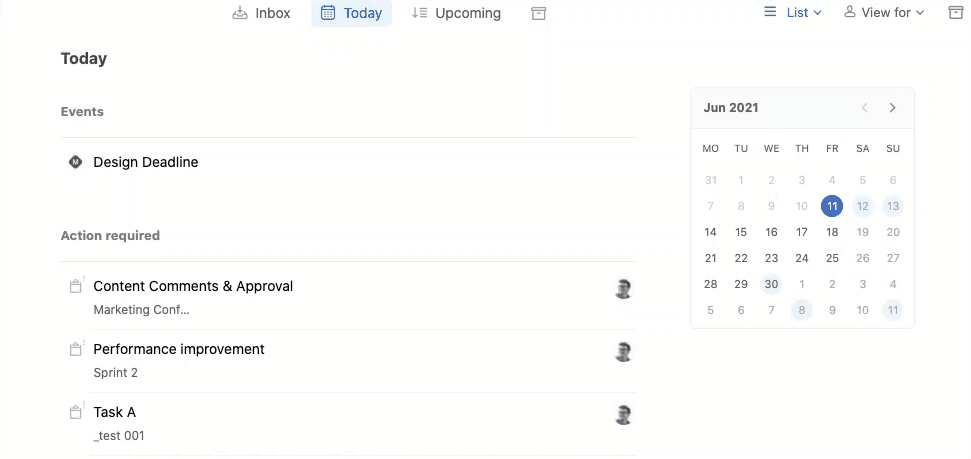Select May 31 in the calendar

tap(710, 180)
